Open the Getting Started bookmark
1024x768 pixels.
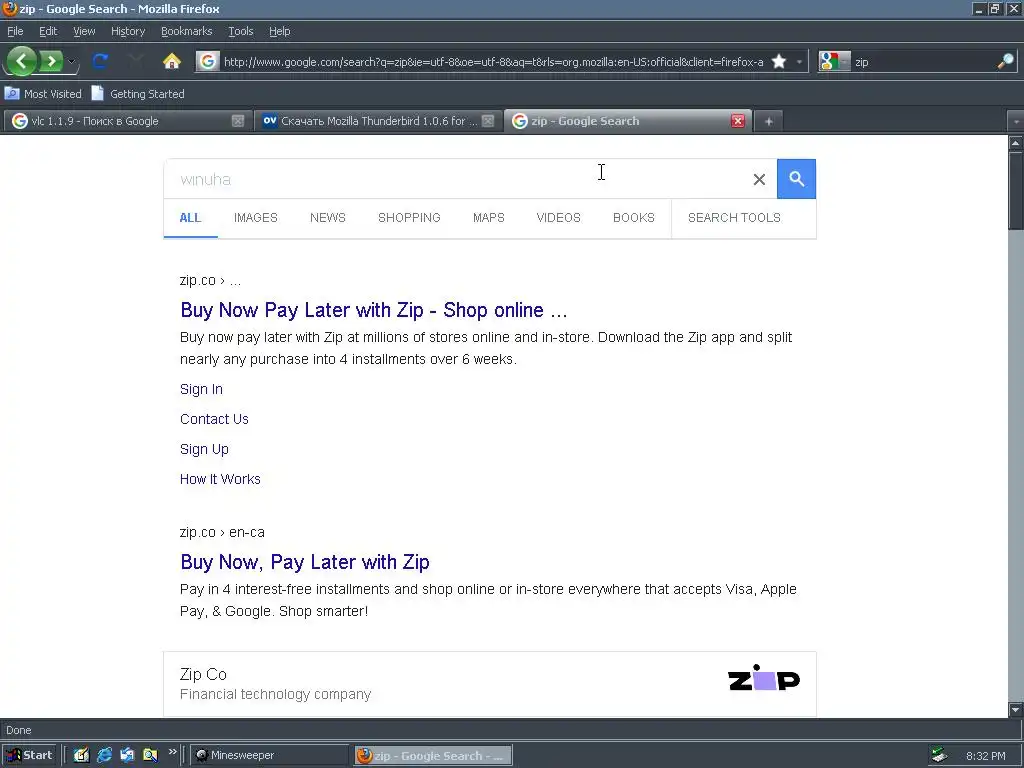(x=138, y=94)
